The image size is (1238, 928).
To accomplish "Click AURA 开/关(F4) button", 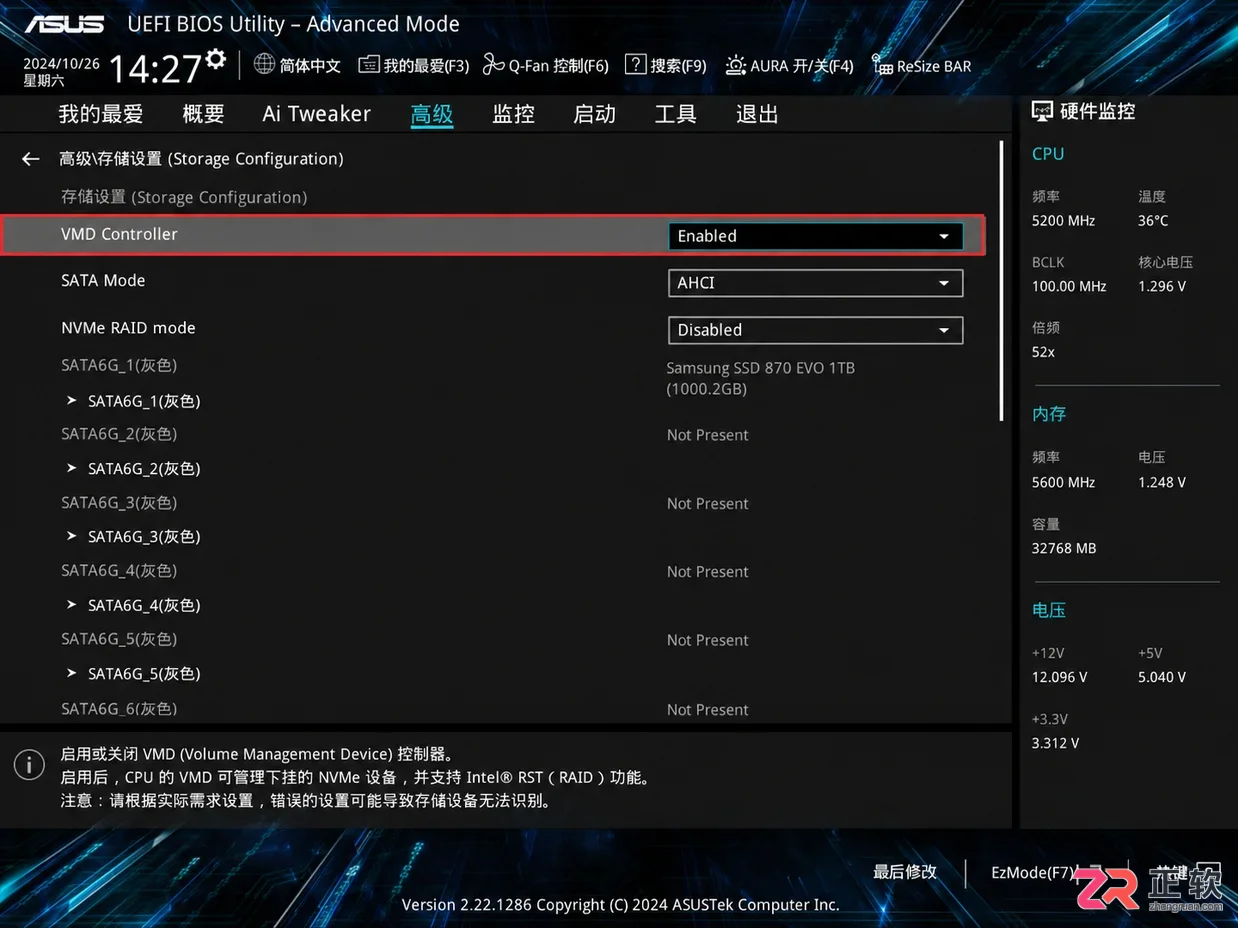I will [802, 66].
